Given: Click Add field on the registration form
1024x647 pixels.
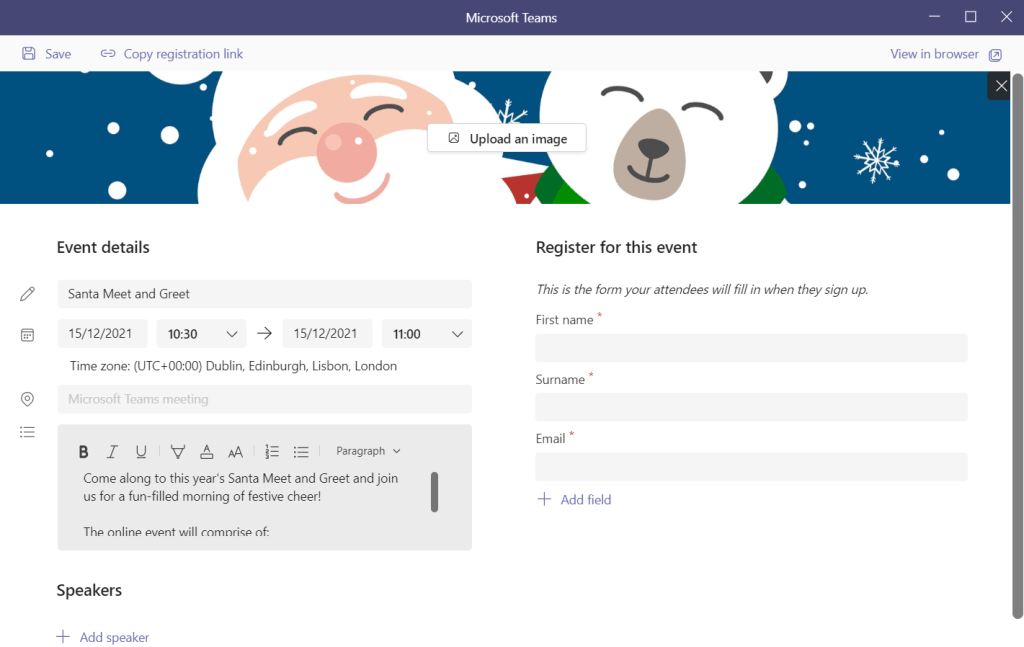Looking at the screenshot, I should [x=574, y=499].
